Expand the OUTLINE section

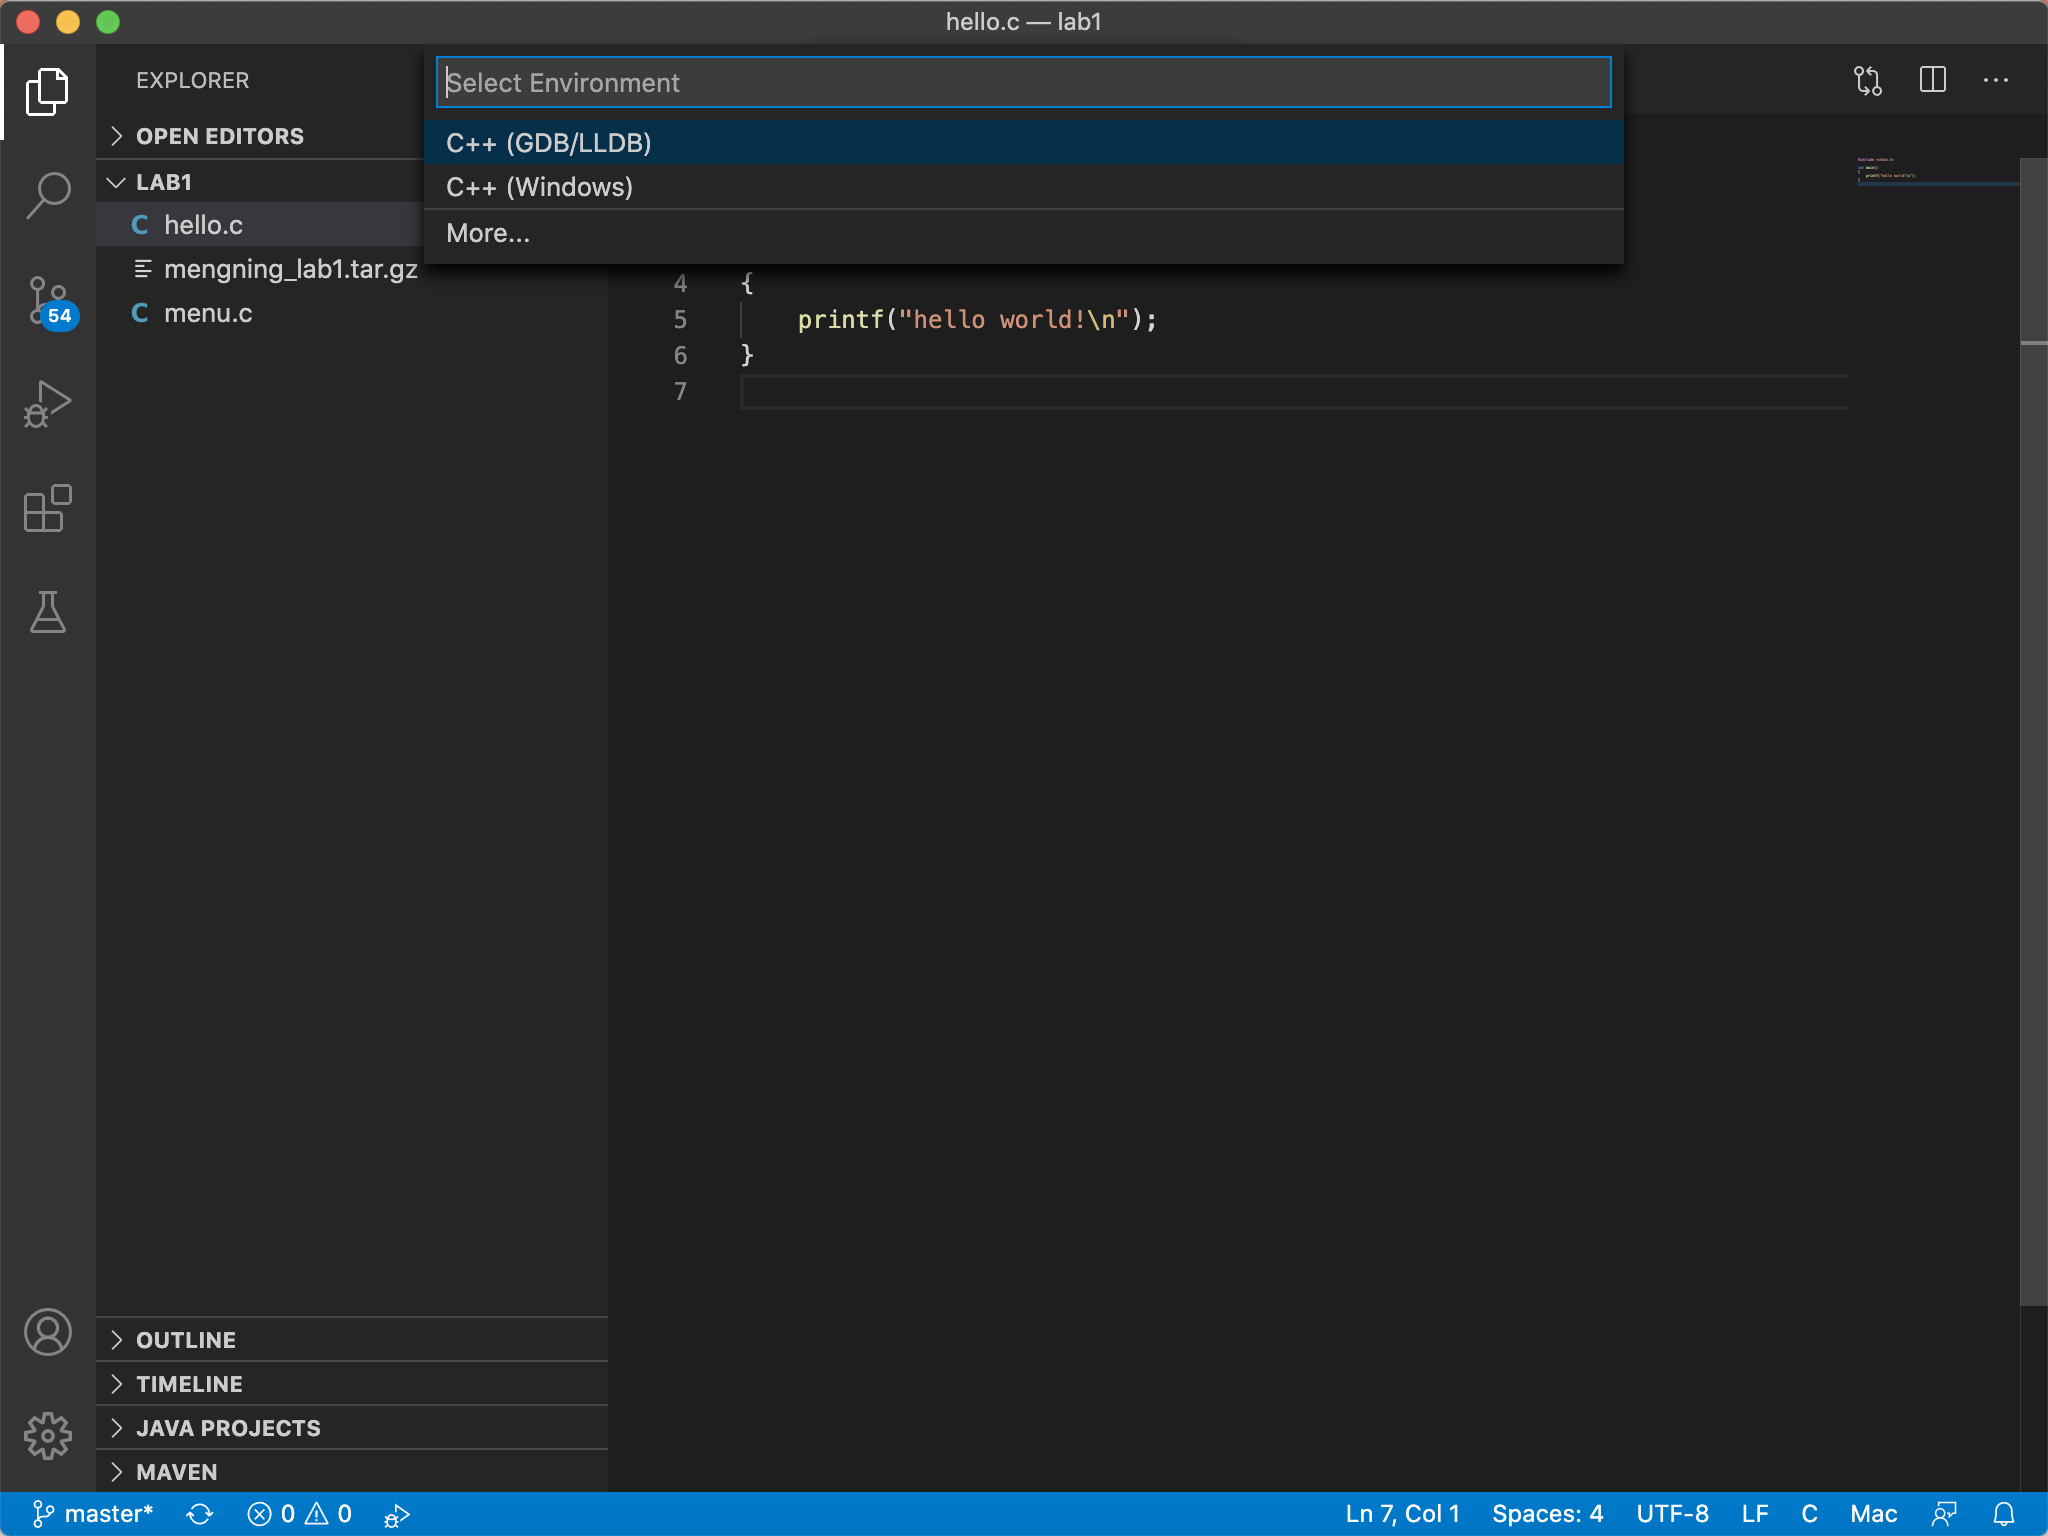click(186, 1340)
